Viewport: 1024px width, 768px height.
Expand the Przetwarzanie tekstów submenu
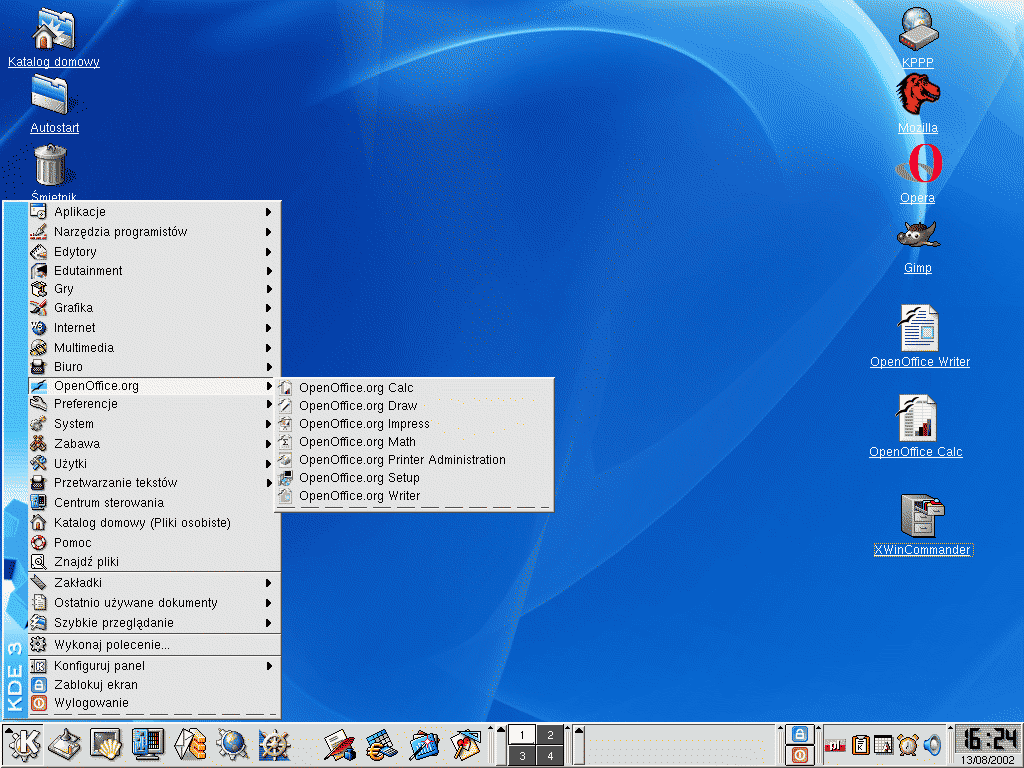coord(154,483)
